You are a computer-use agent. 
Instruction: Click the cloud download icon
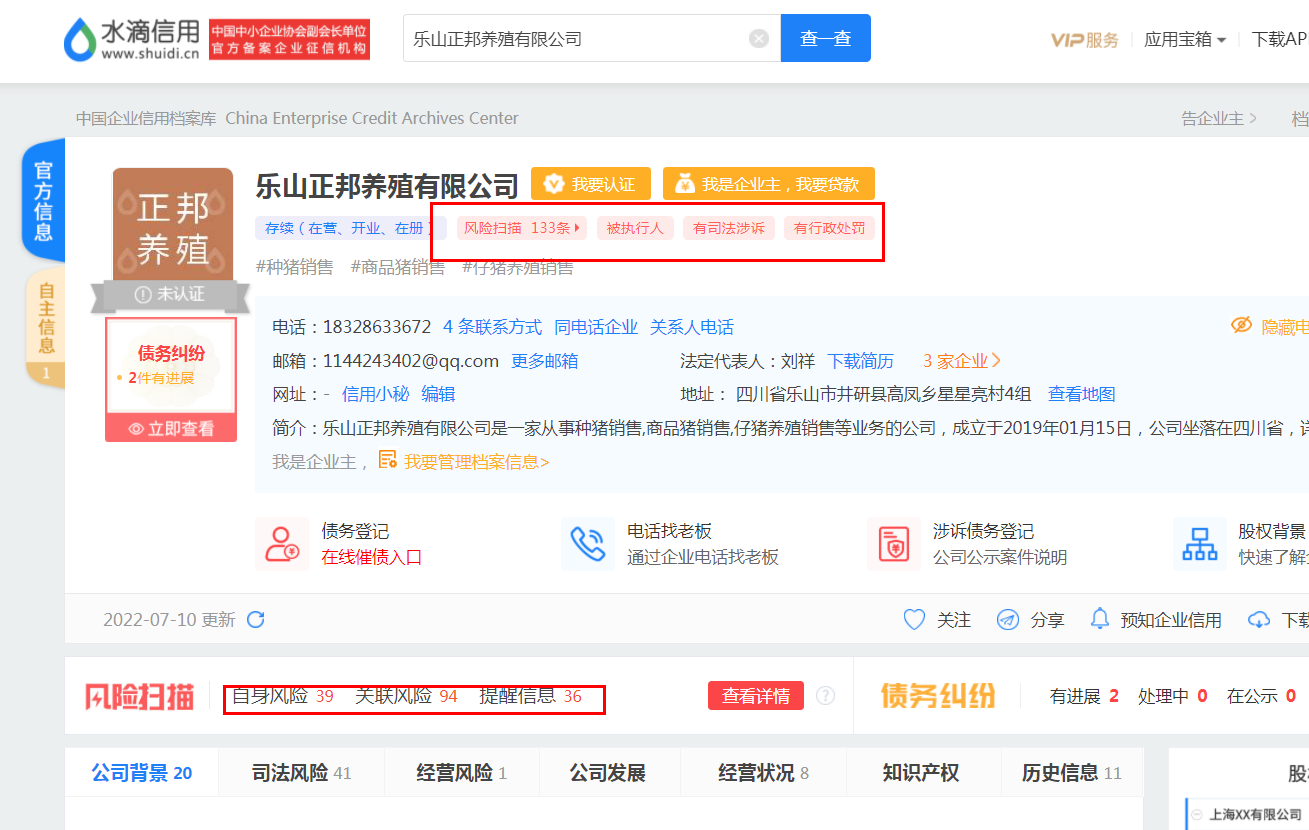pos(1259,620)
